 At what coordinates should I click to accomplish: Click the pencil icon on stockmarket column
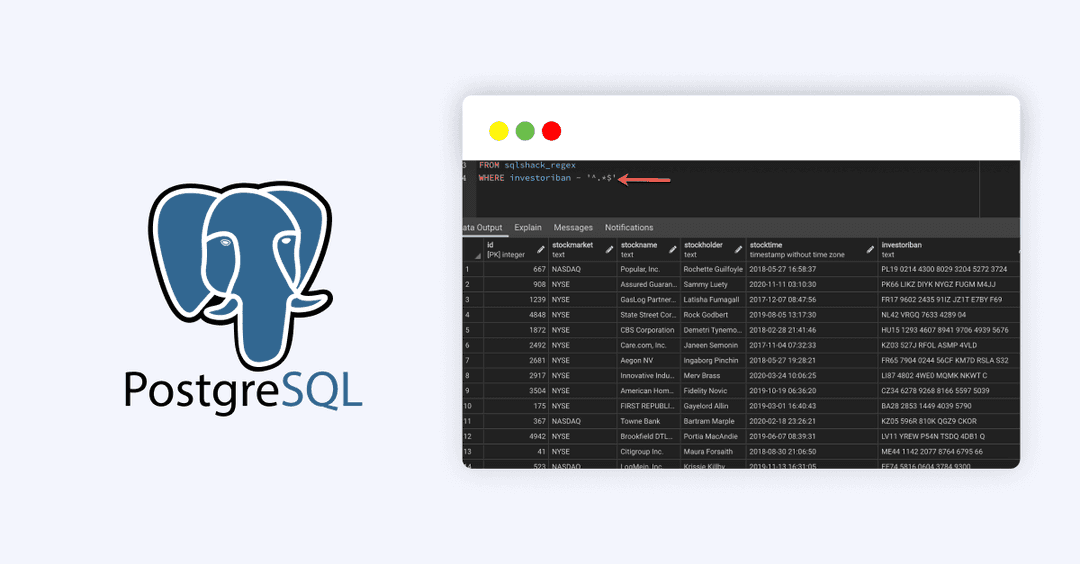pyautogui.click(x=610, y=249)
